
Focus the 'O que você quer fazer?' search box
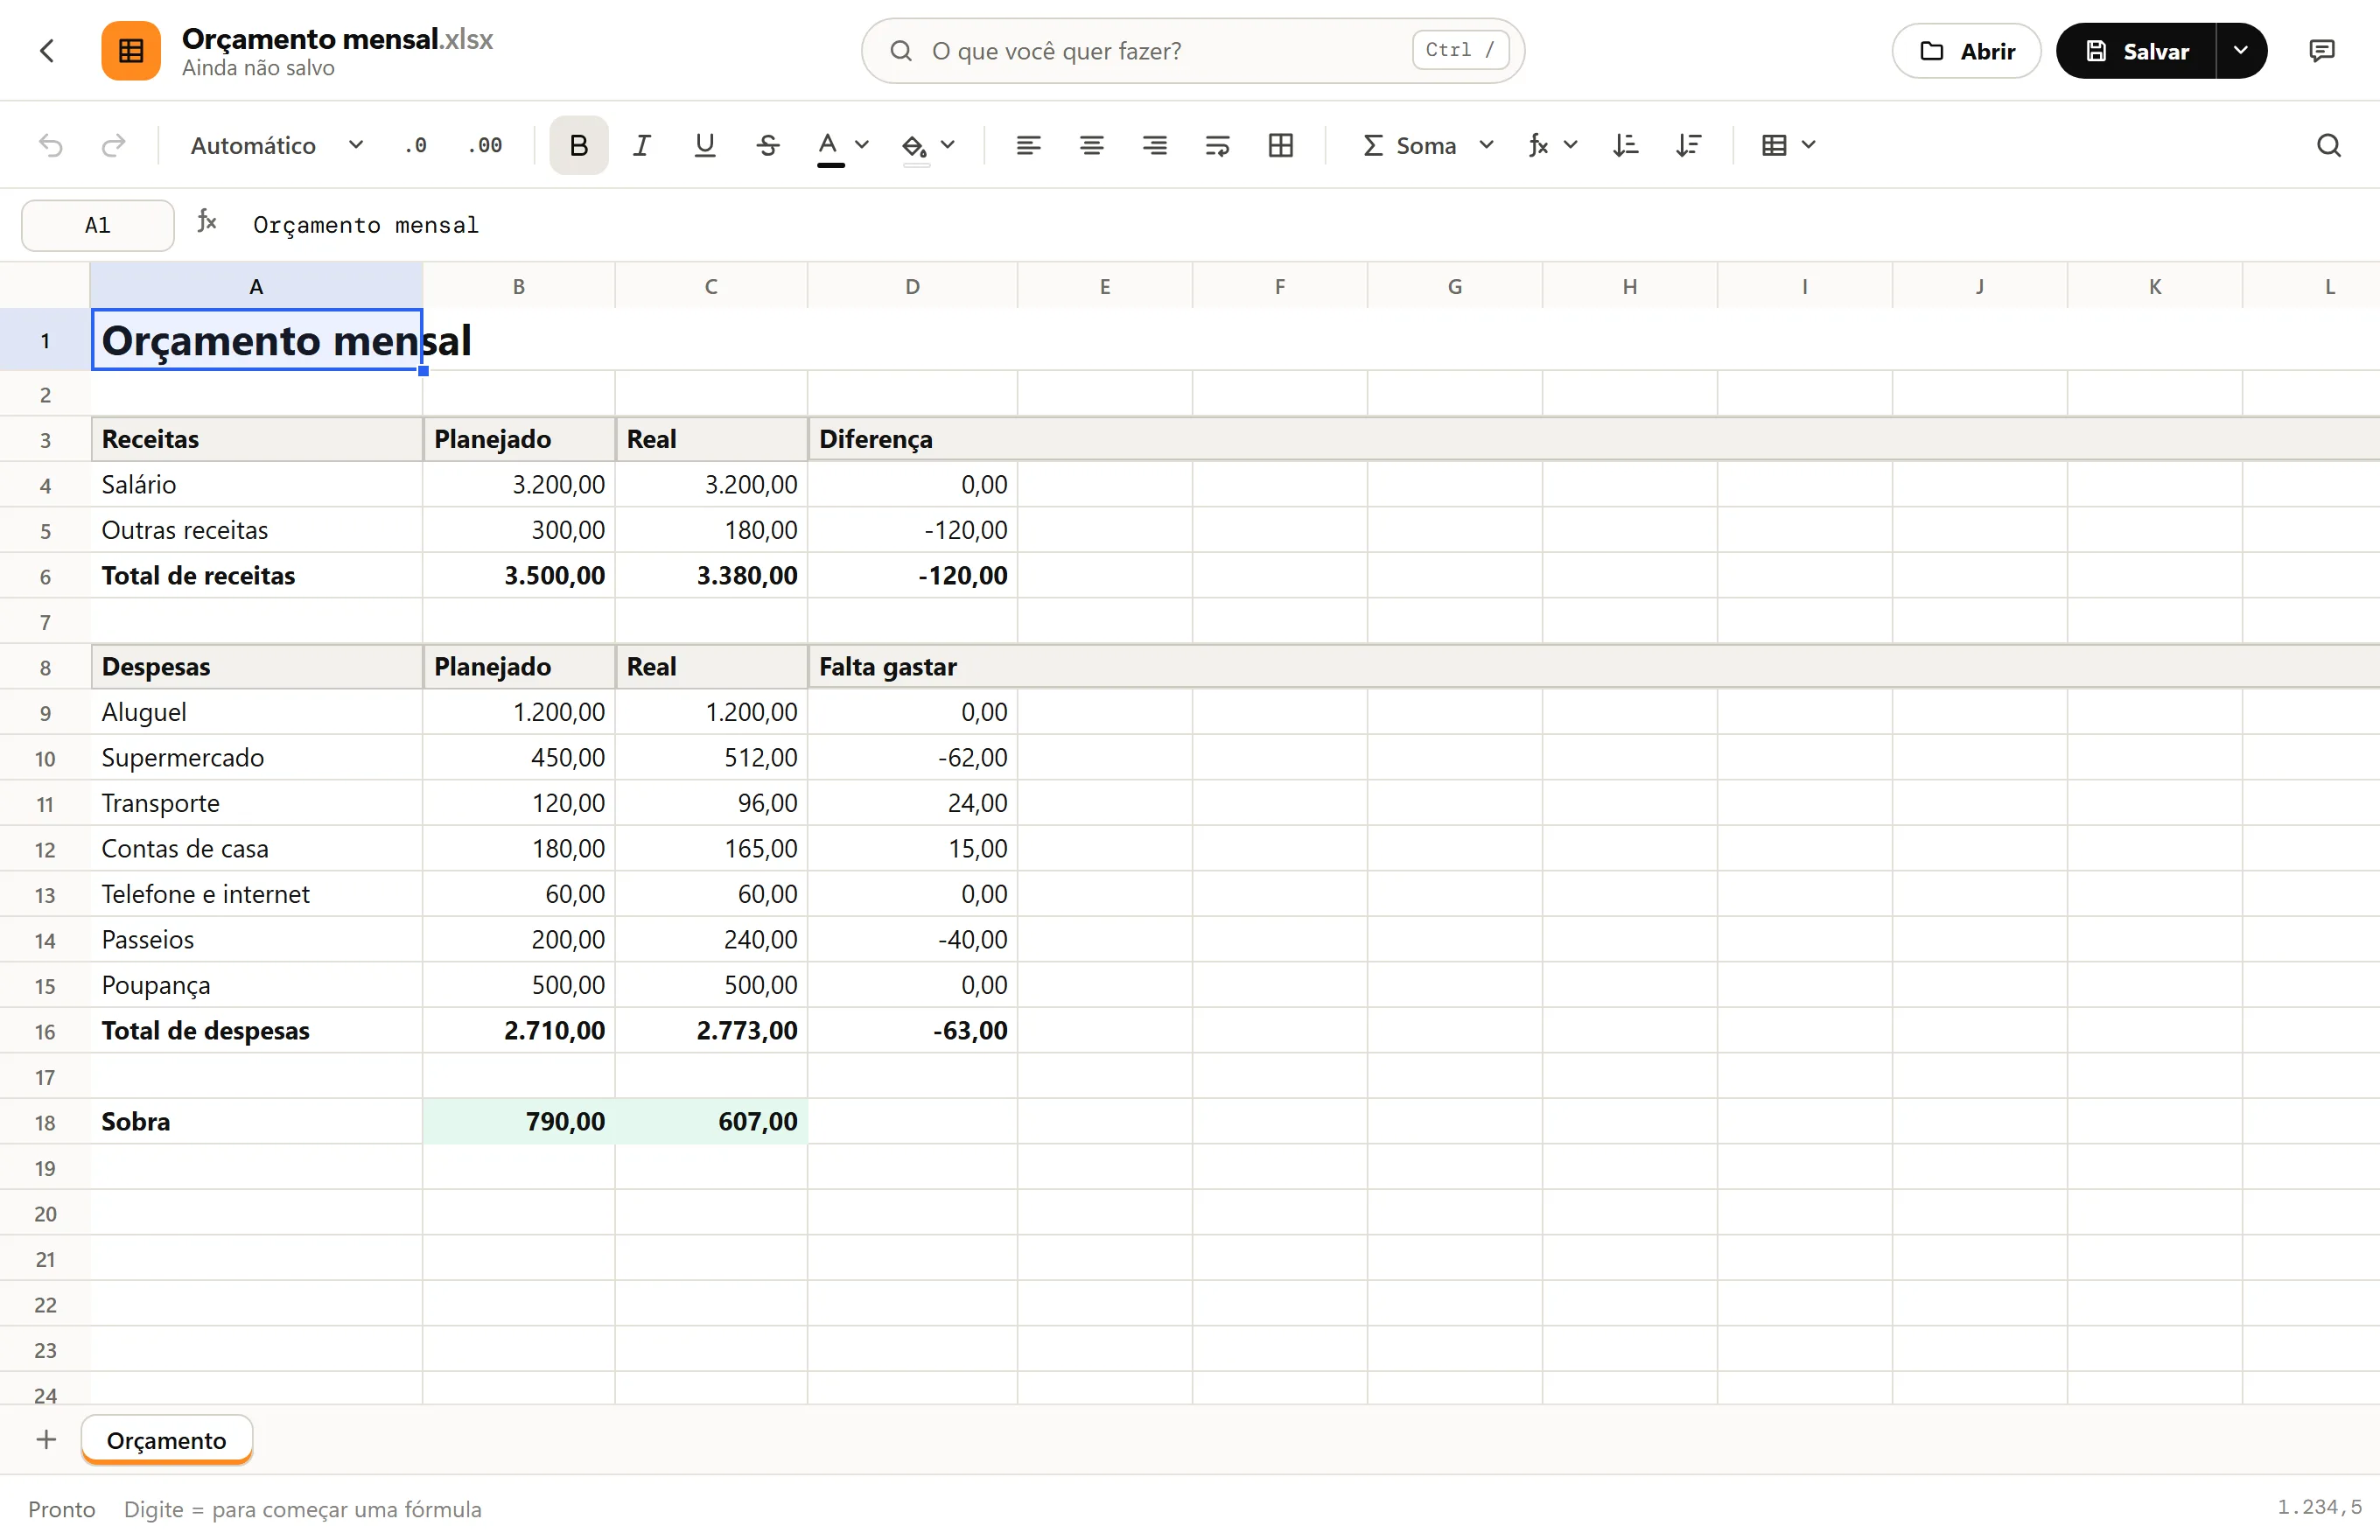(1193, 51)
